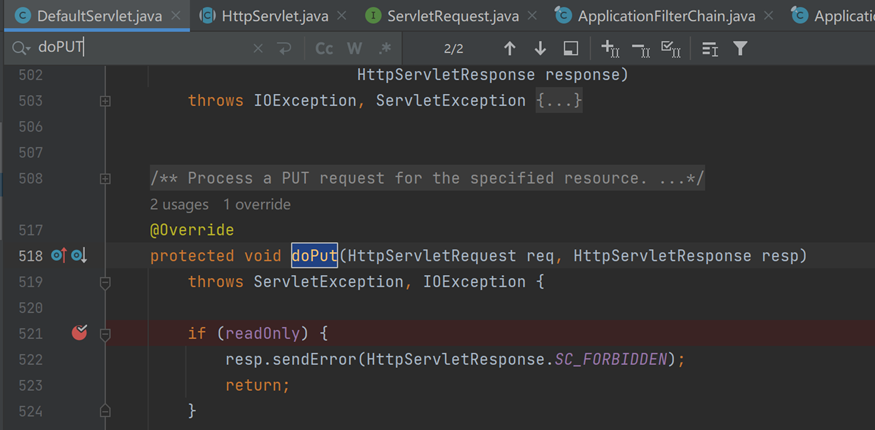
Task: Collapse if block fold at line 521
Action: point(104,335)
